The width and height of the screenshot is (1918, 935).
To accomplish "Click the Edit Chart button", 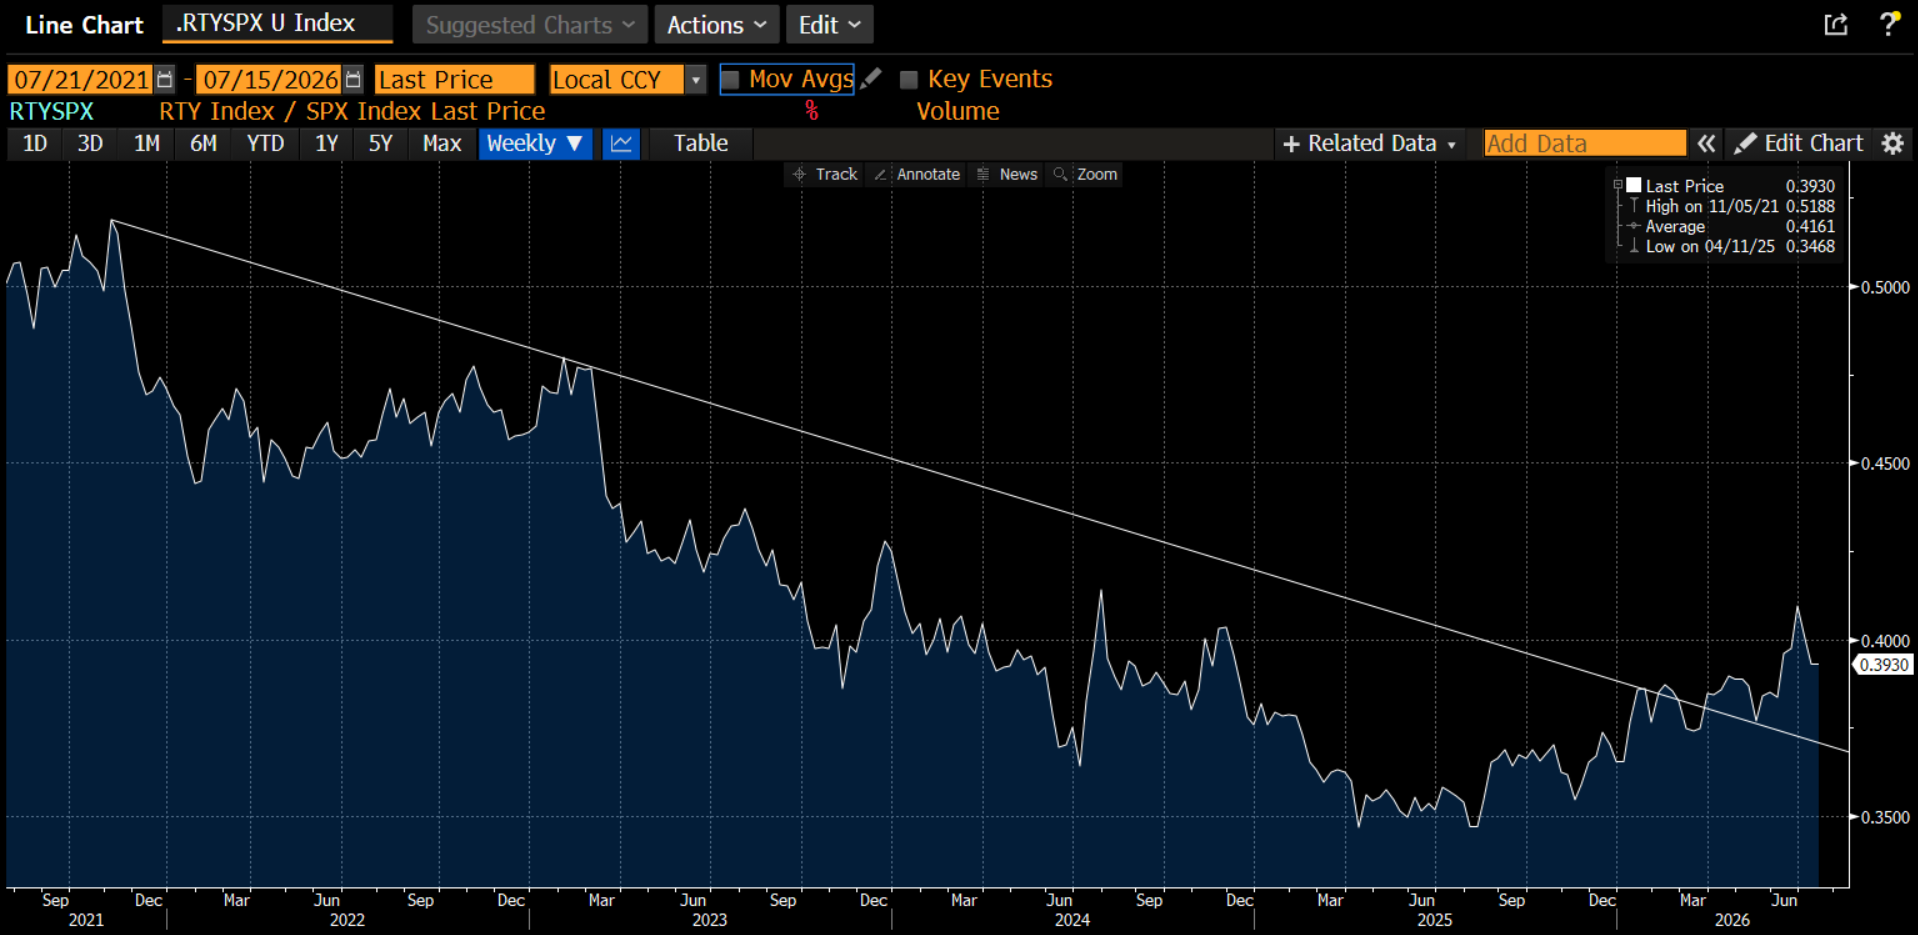I will 1798,143.
